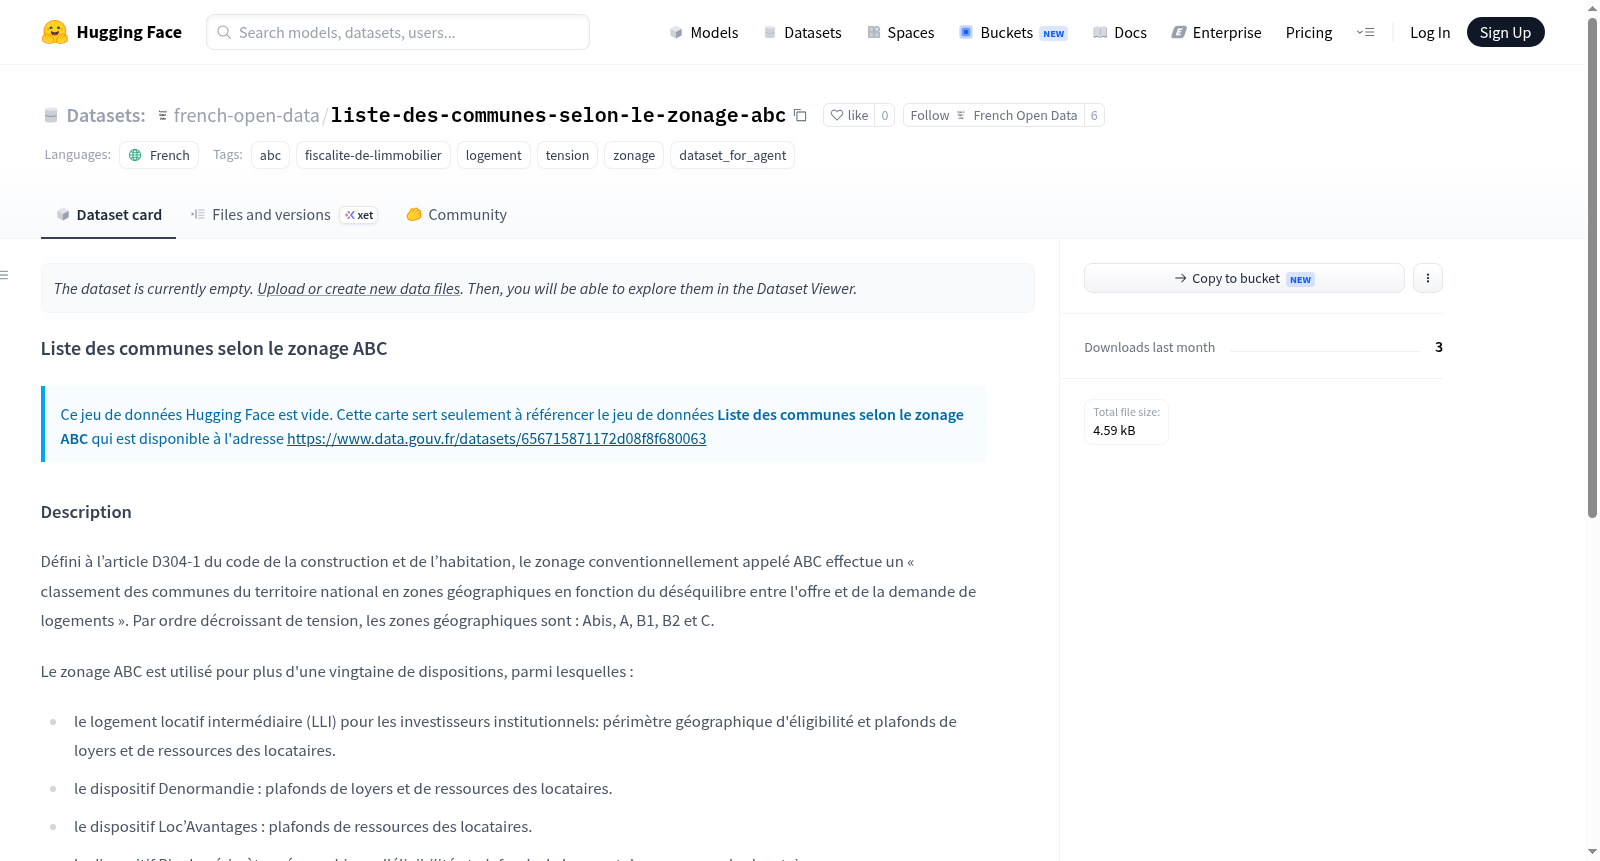This screenshot has height=861, width=1600.
Task: Click the french-open-data organization link
Action: click(x=246, y=115)
